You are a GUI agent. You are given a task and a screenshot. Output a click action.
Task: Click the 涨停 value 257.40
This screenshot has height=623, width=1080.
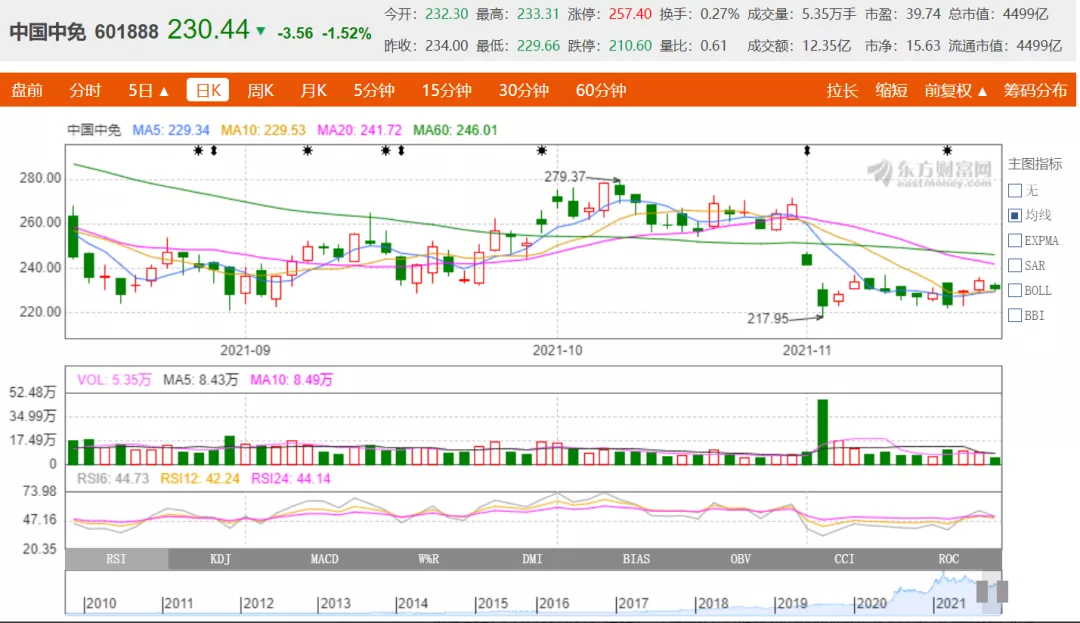click(x=630, y=14)
